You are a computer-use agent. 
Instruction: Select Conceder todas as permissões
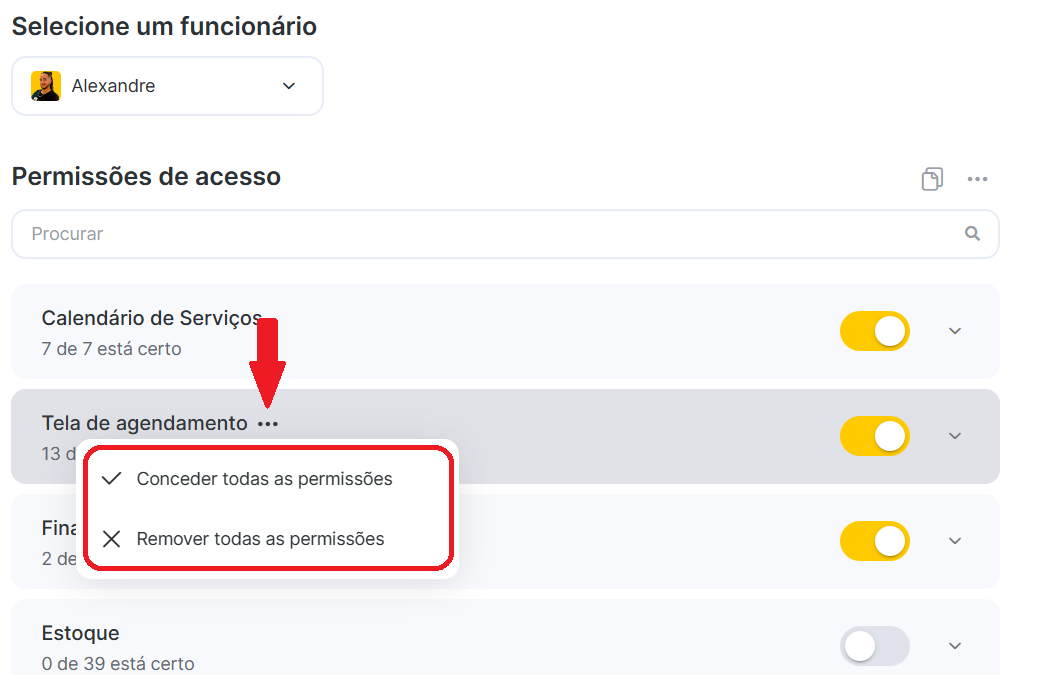(265, 479)
